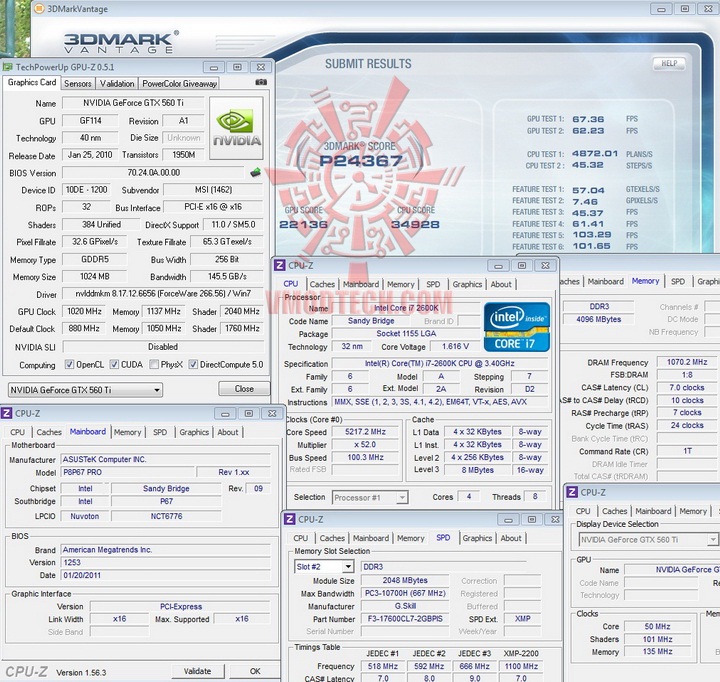The image size is (720, 682).
Task: Click the Specification field i7-2600K CPU
Action: point(439,363)
